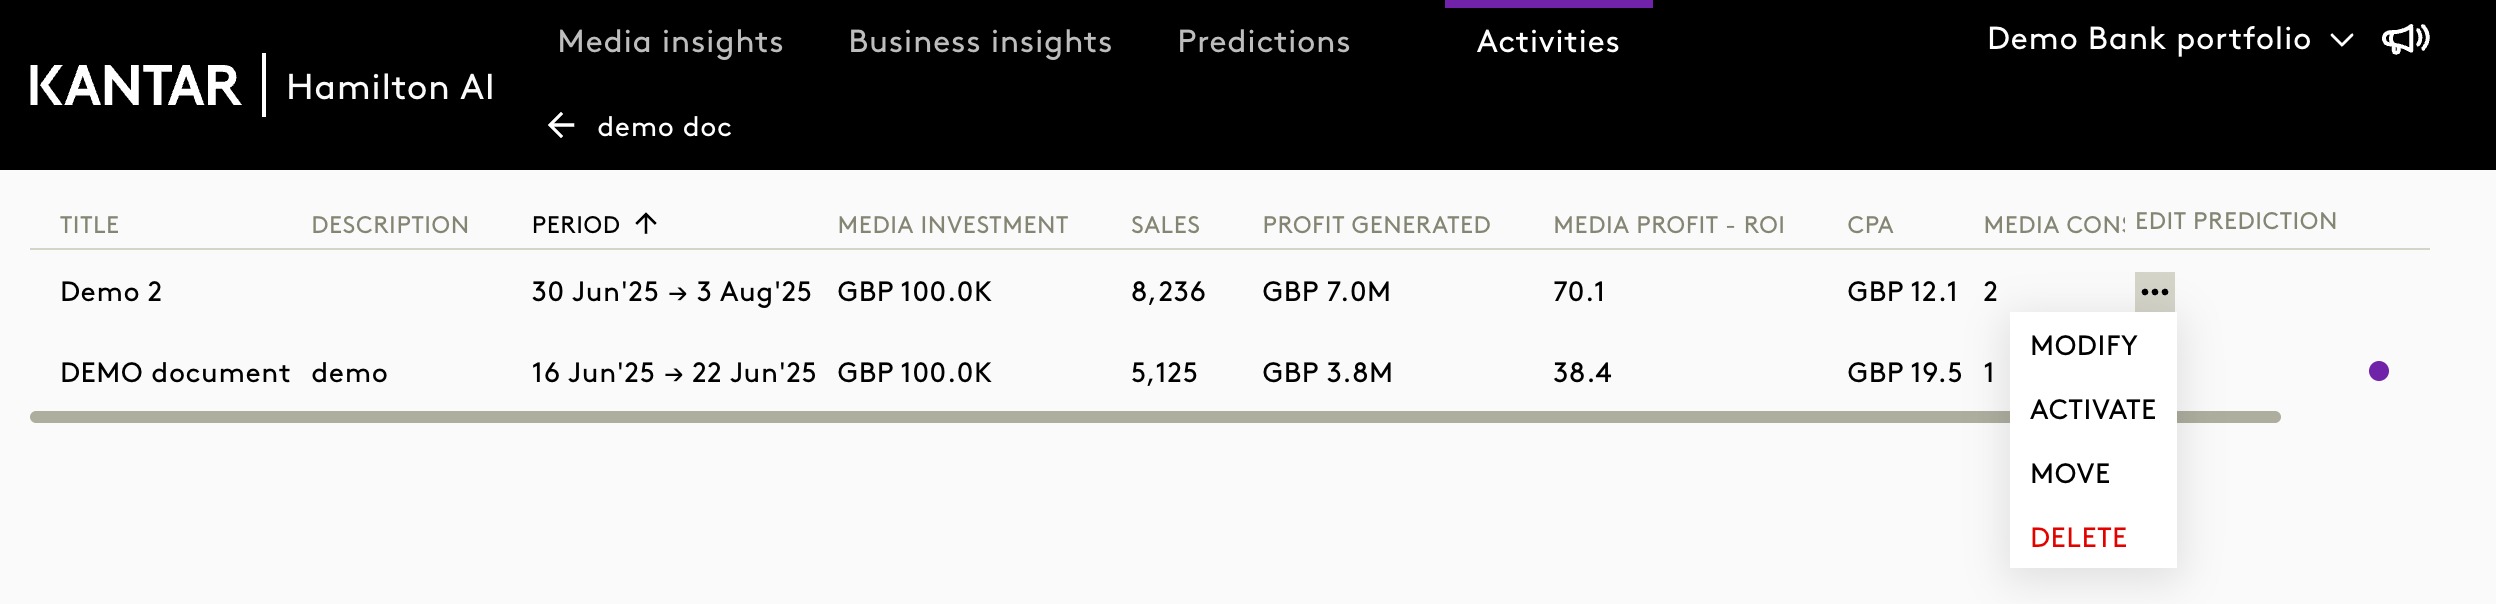2496x604 pixels.
Task: Click the Kantar logo
Action: coord(135,86)
